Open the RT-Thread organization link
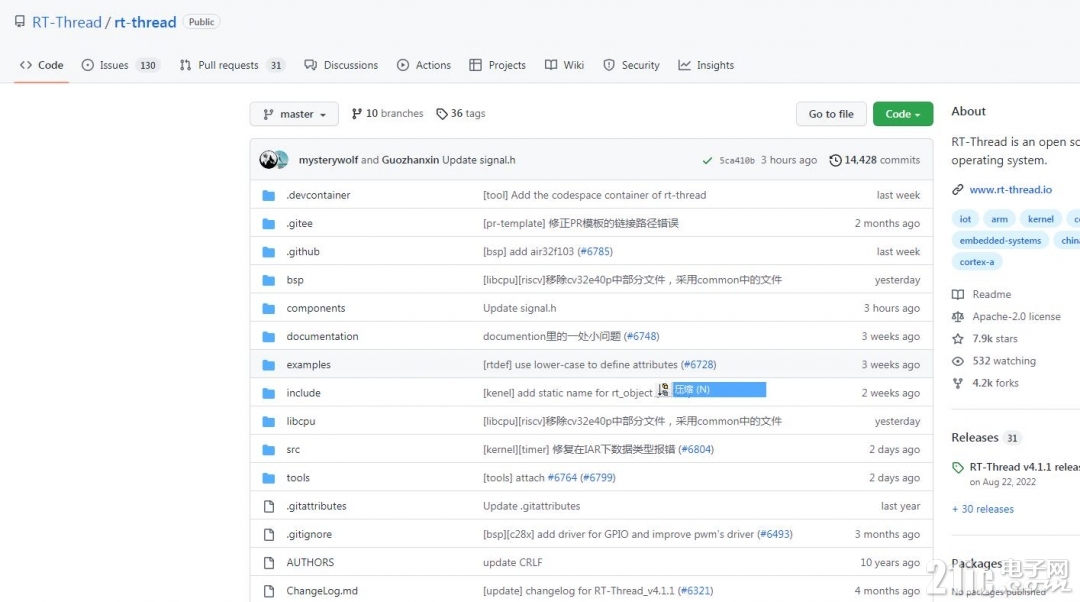 [x=67, y=22]
